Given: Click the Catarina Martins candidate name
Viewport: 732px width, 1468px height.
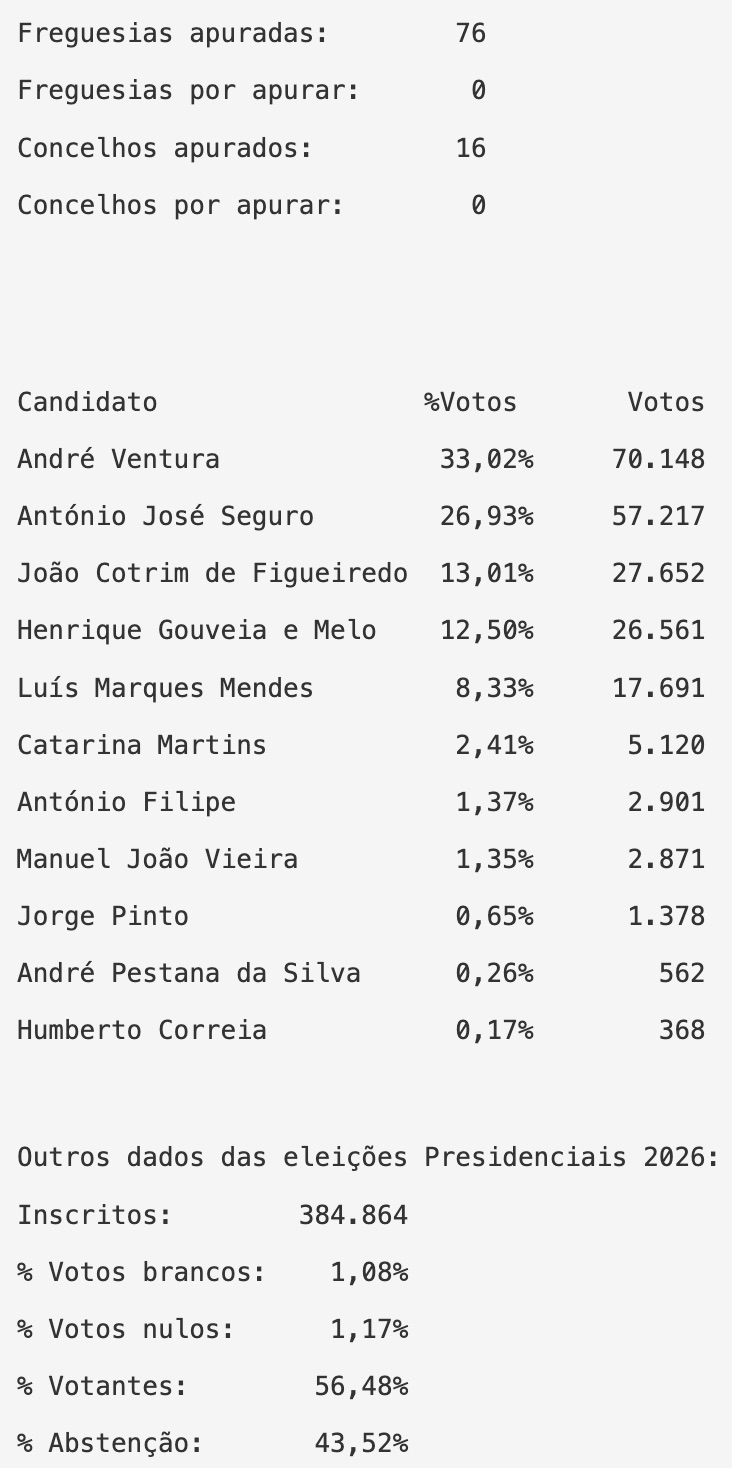Looking at the screenshot, I should 141,745.
